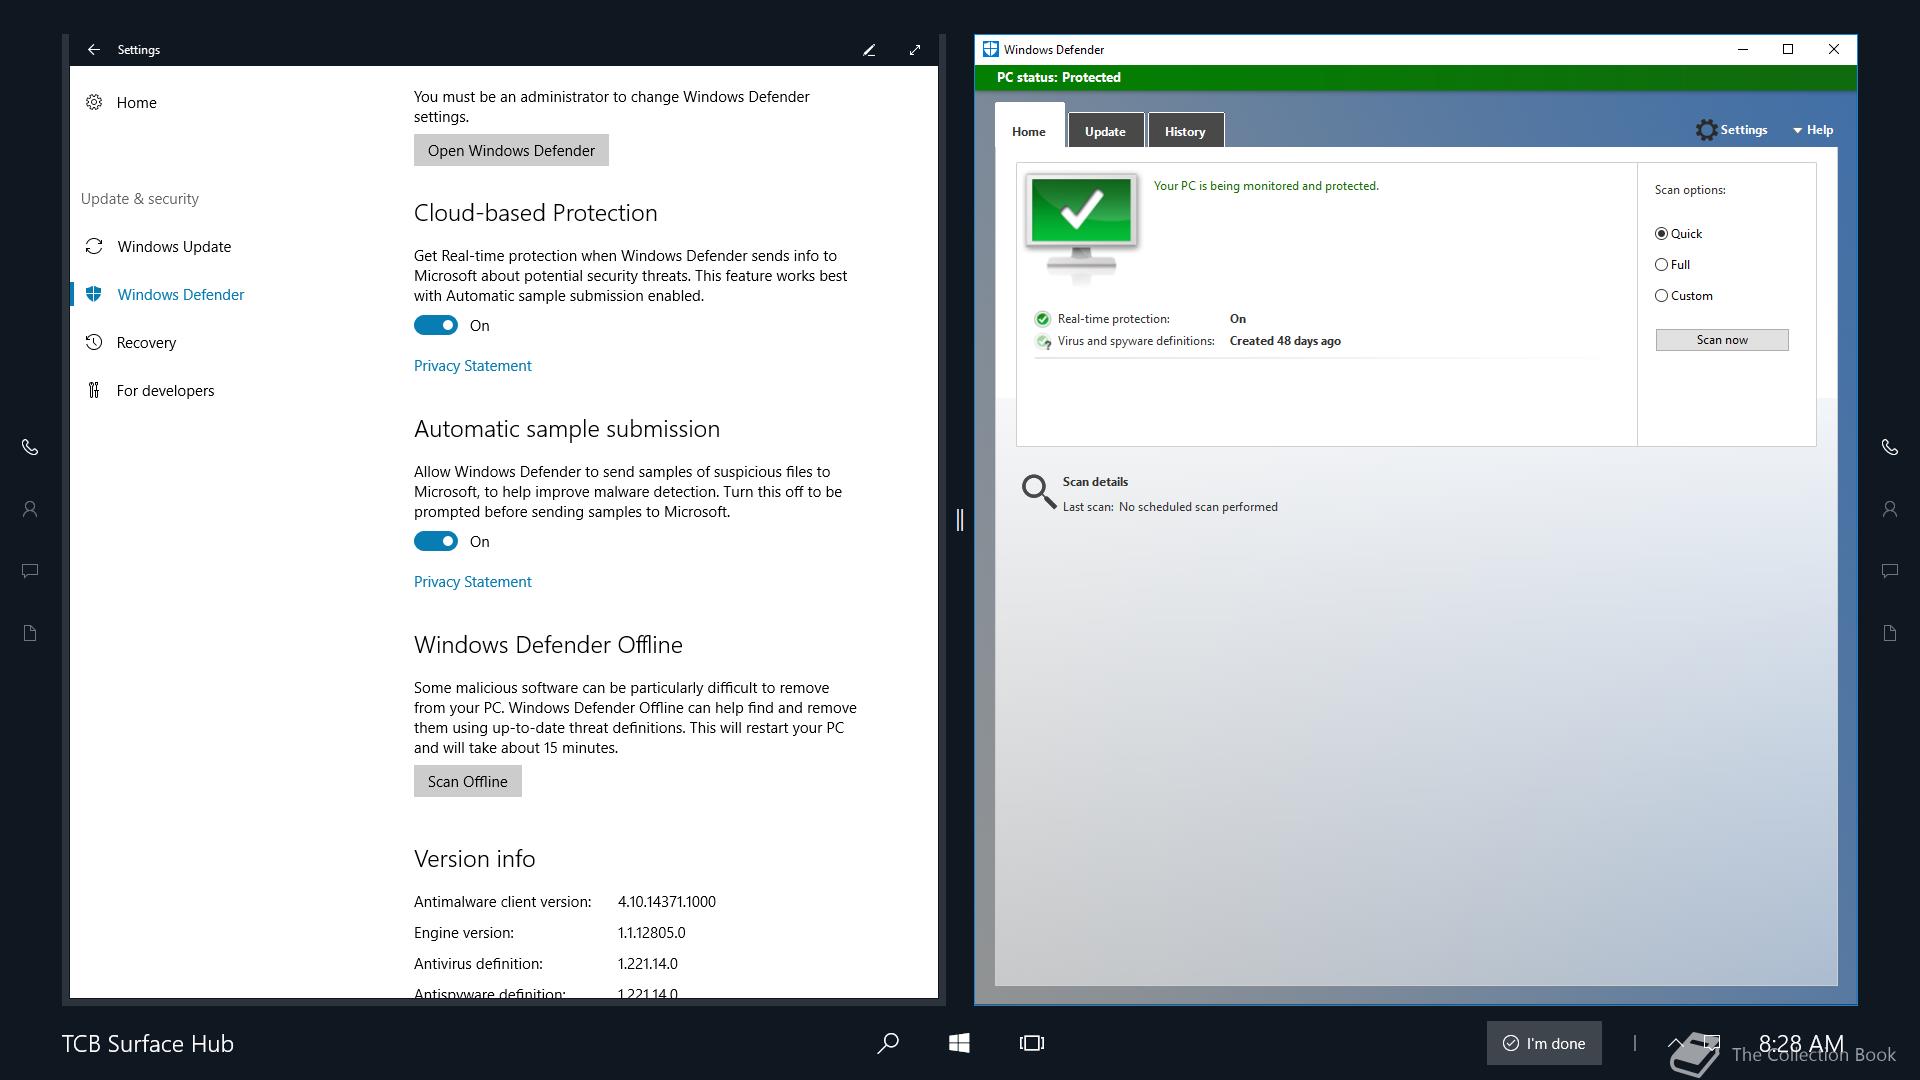
Task: Open Privacy Statement under Automatic sample submission
Action: click(x=472, y=581)
